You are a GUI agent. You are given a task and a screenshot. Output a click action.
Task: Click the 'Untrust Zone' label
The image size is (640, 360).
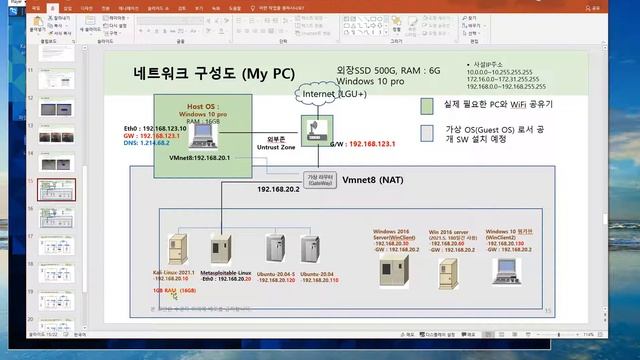coord(276,147)
